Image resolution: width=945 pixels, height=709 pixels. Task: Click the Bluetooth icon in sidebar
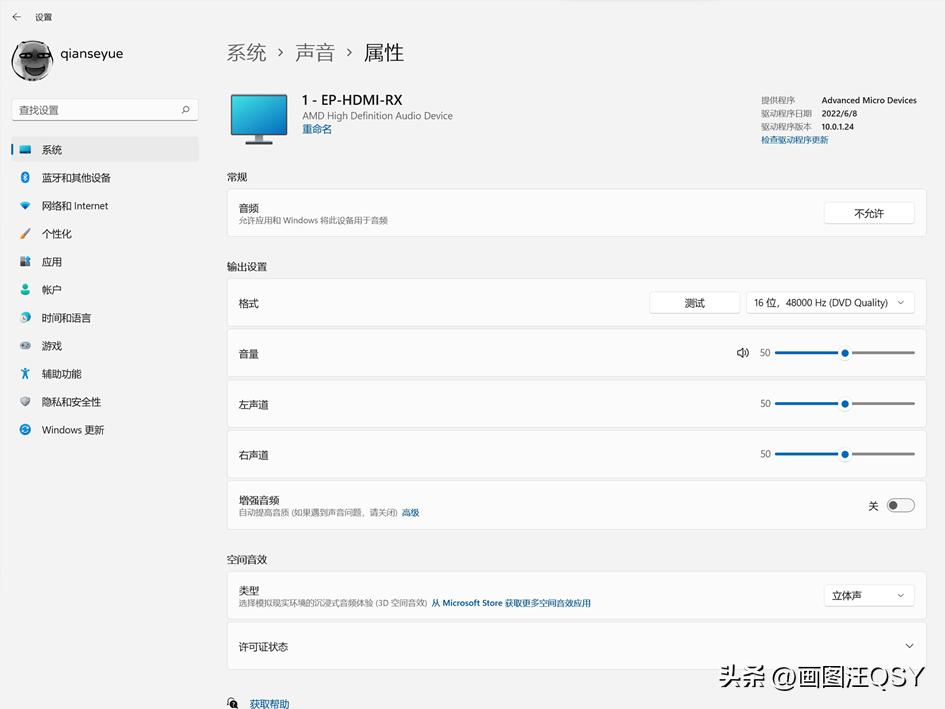click(25, 178)
